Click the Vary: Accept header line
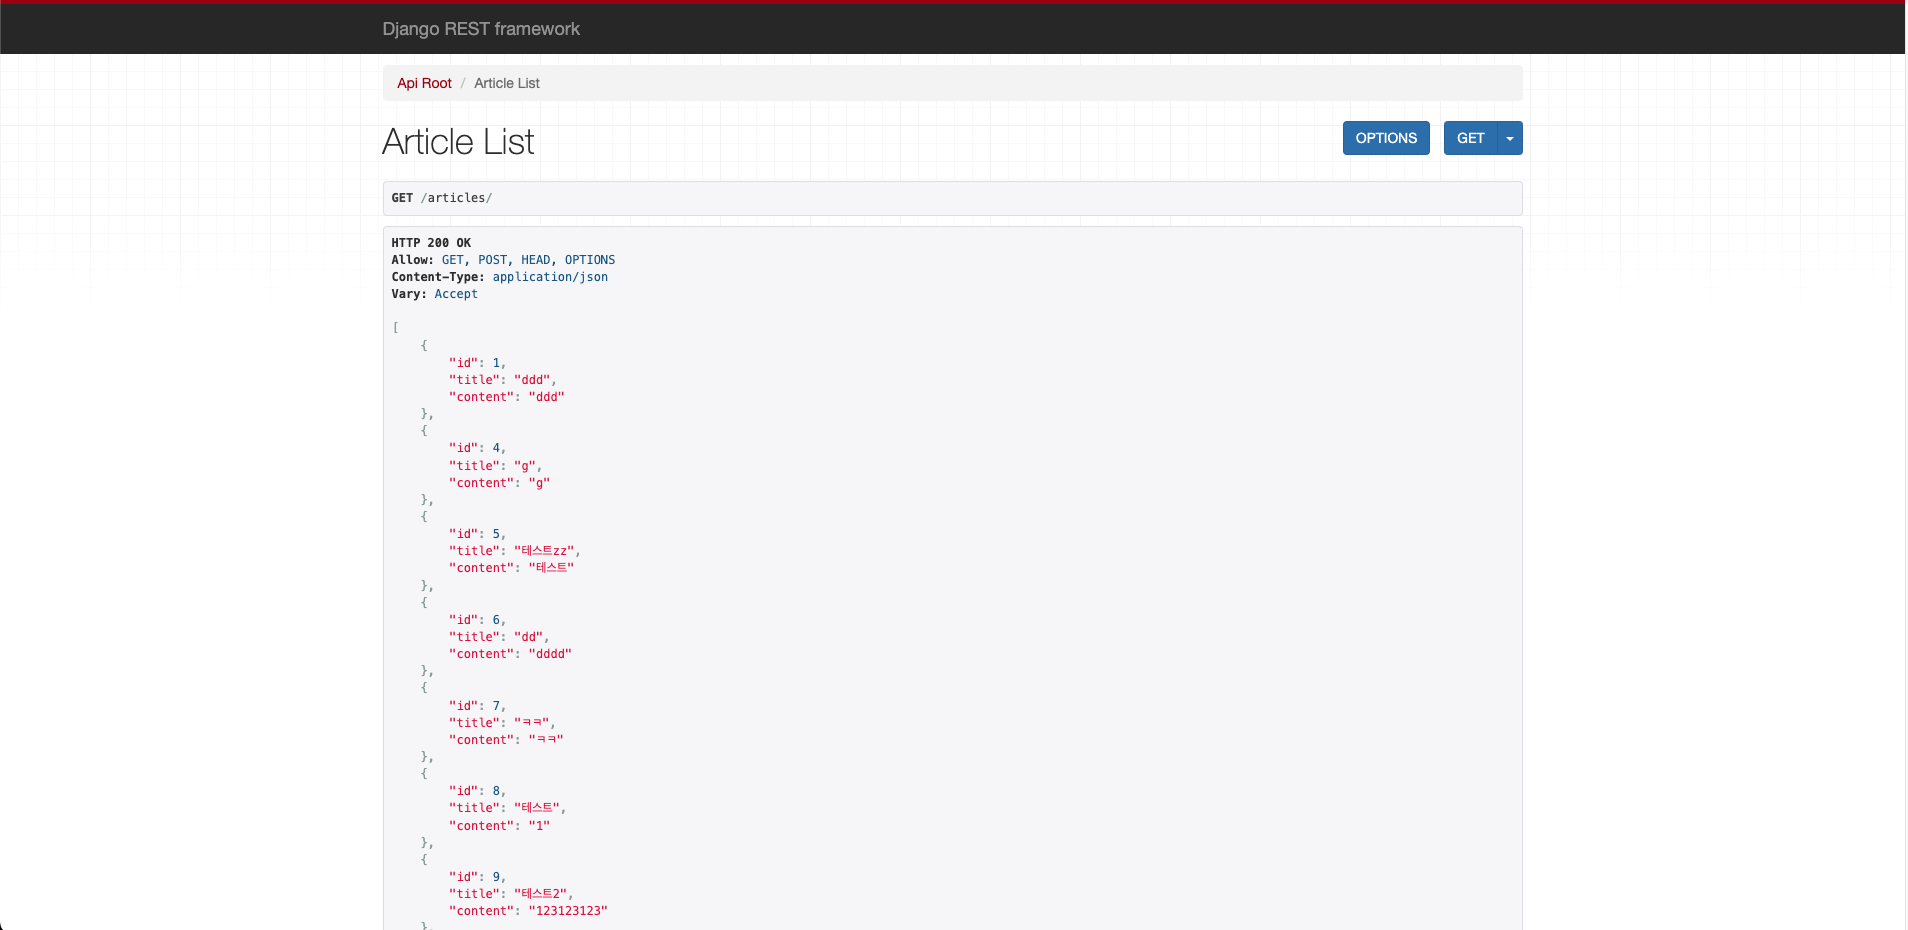Viewport: 1908px width, 930px height. (434, 294)
